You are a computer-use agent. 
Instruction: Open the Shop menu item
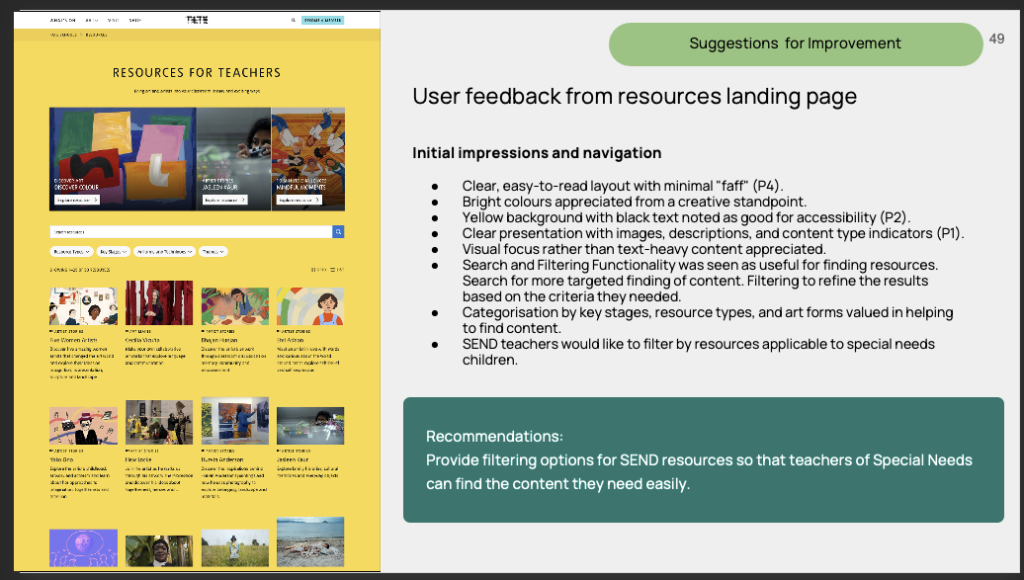tap(135, 19)
